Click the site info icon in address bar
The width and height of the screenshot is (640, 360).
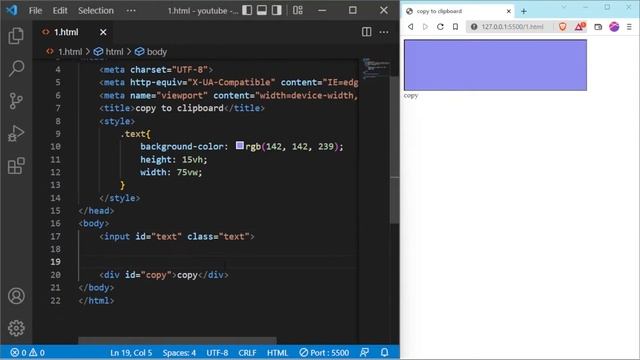473,27
